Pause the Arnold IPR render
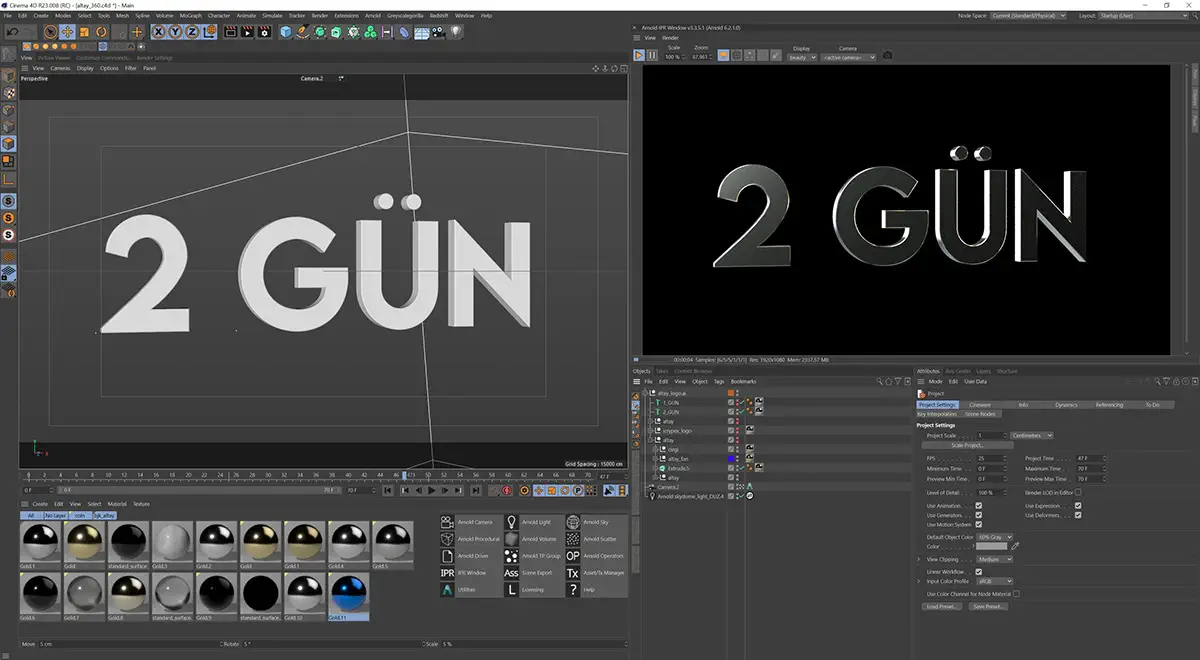 point(652,56)
